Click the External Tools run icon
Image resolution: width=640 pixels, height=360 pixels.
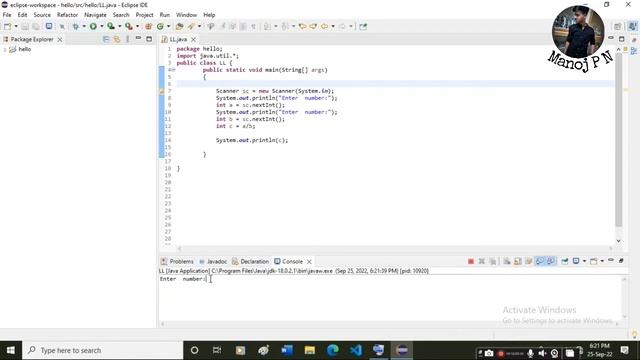pos(129,27)
